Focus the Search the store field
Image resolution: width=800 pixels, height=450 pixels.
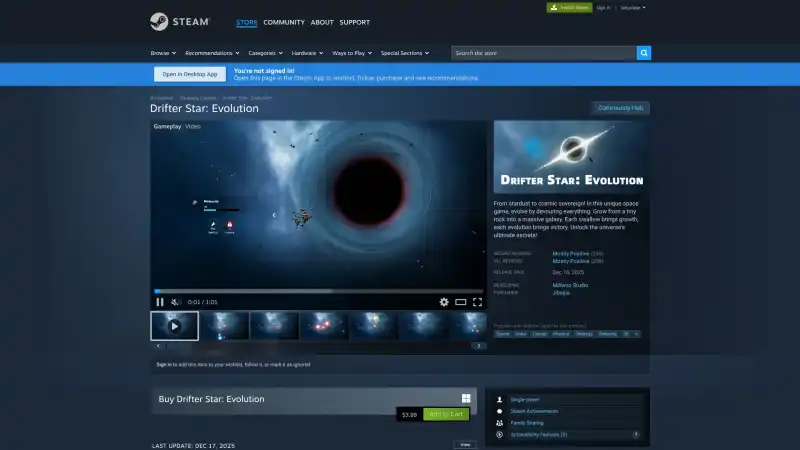543,53
